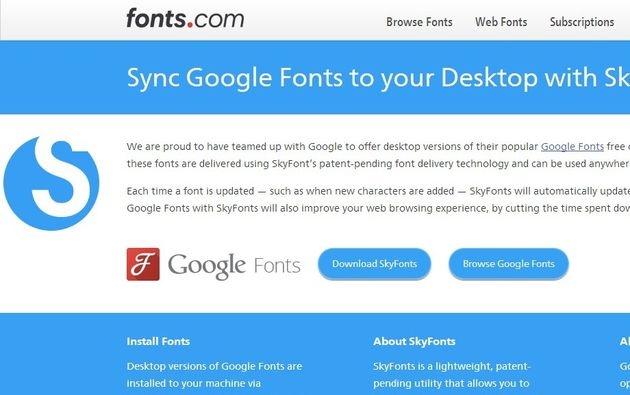Click text 'installed to your machine via'
Screen dimensions: 630x395
194,383
